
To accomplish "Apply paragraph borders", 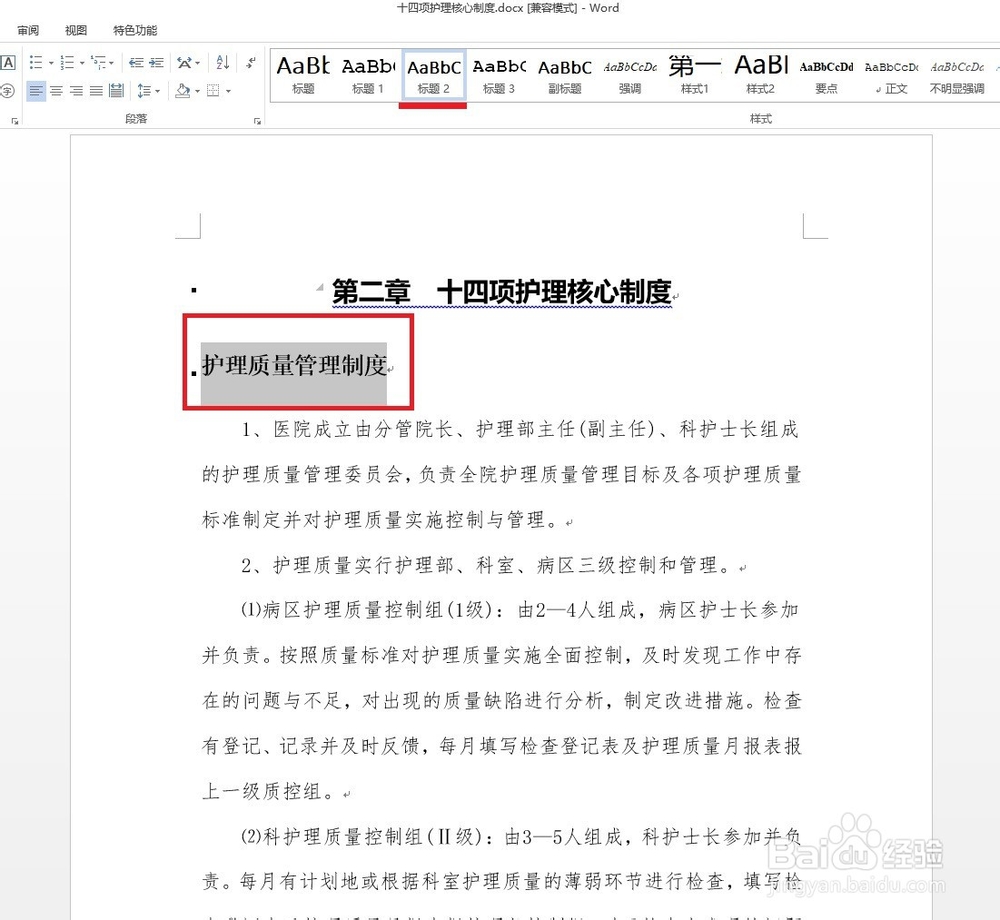I will [x=213, y=91].
